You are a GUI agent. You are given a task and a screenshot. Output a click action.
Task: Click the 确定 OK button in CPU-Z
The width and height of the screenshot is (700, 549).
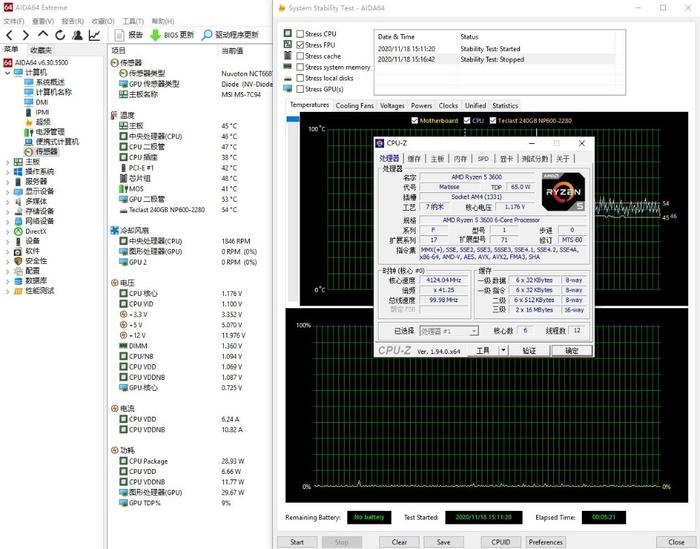[572, 350]
